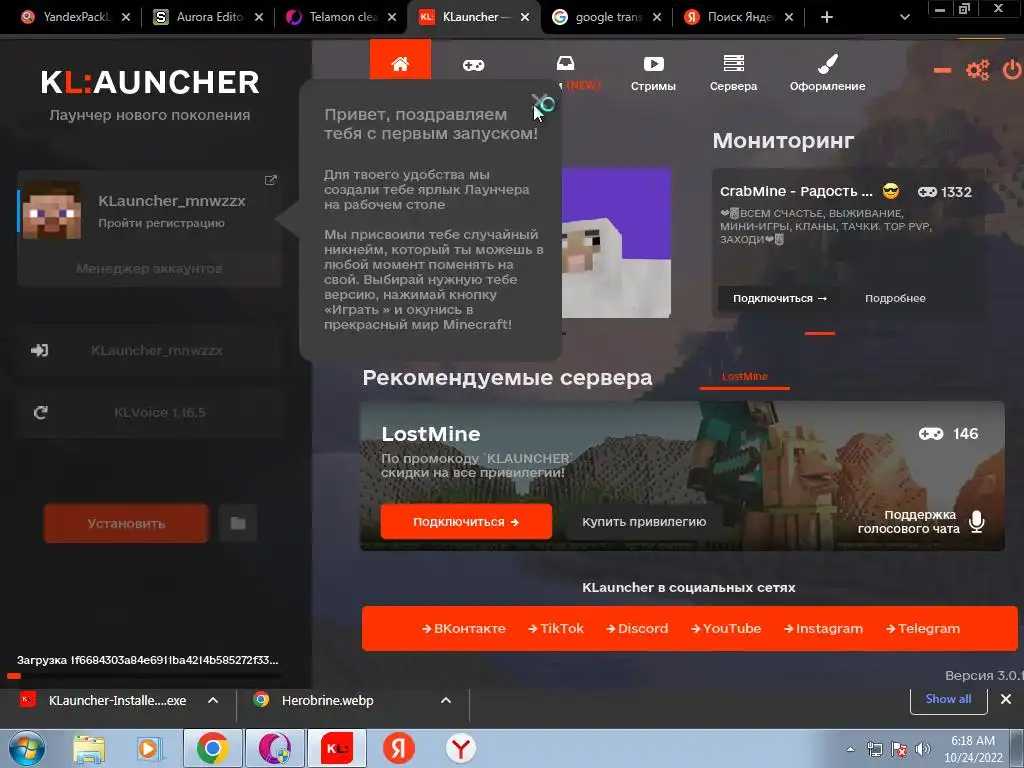Open game folder icon button
The width and height of the screenshot is (1024, 768).
click(238, 523)
